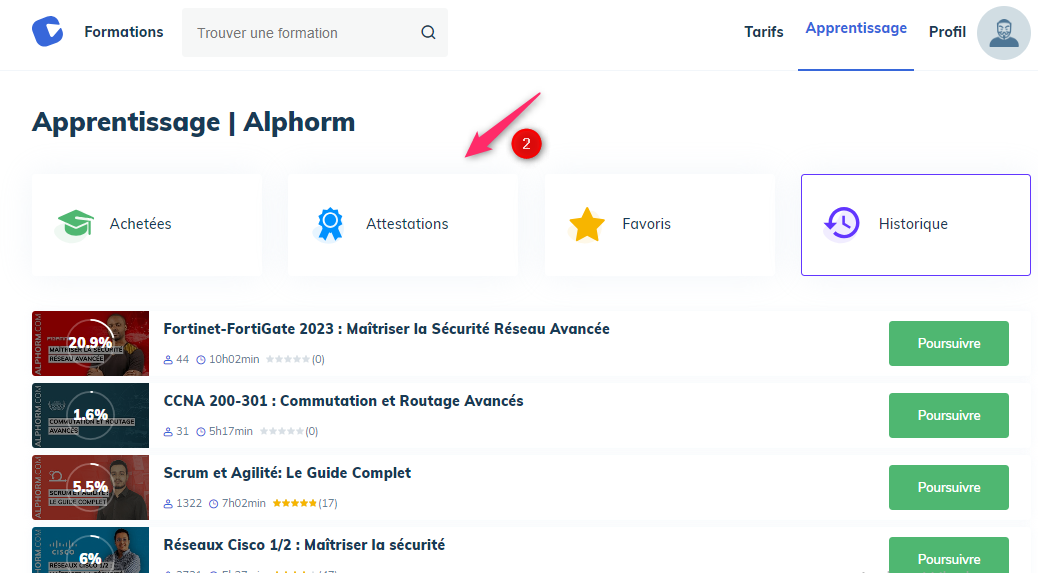Click the Scrum course thumbnail showing 5.5%
1038x573 pixels.
click(91, 488)
